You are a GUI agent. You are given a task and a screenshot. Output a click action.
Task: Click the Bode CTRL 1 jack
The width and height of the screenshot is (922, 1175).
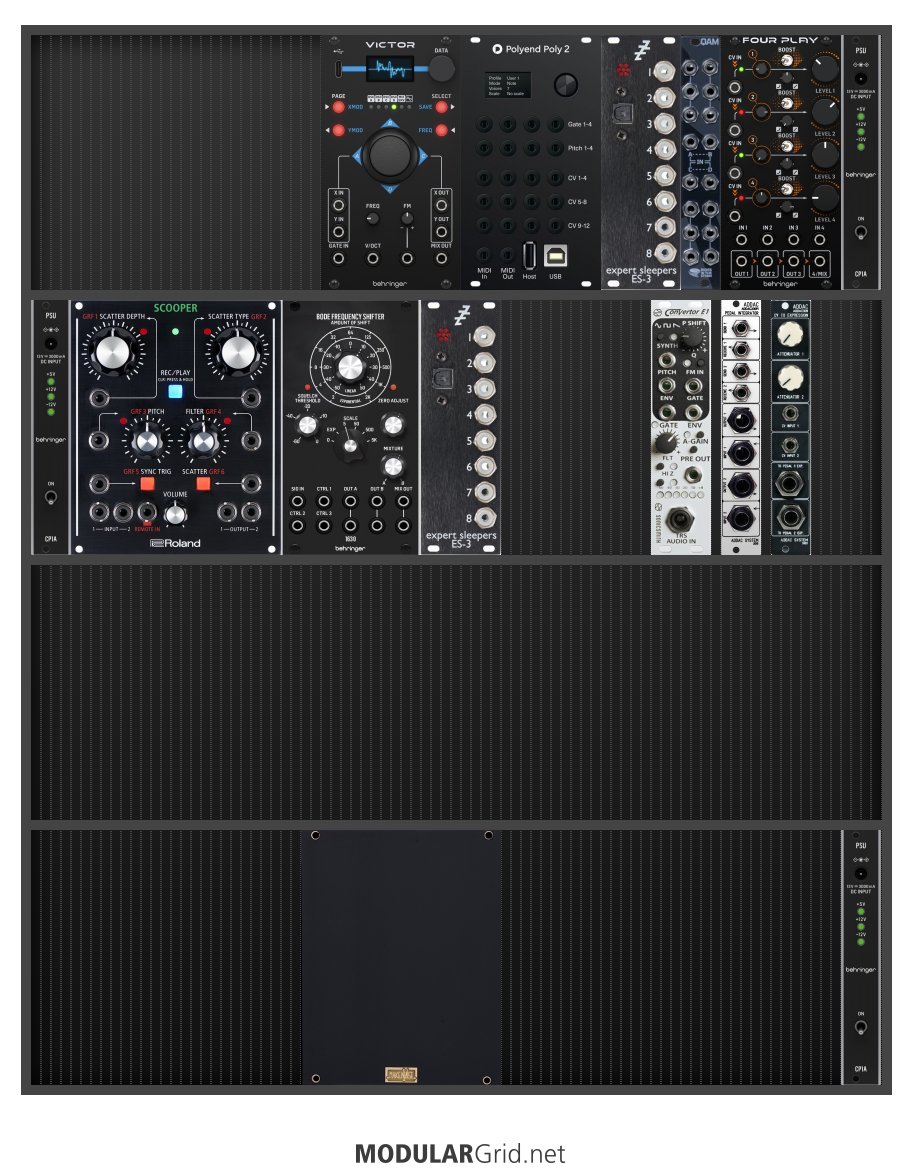pyautogui.click(x=324, y=501)
